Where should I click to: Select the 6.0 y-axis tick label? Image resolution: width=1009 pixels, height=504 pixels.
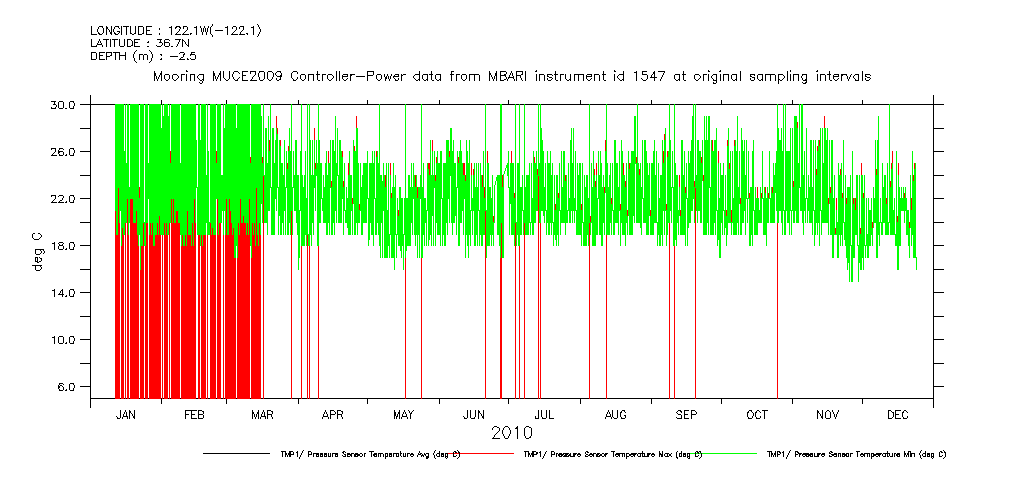pyautogui.click(x=66, y=386)
